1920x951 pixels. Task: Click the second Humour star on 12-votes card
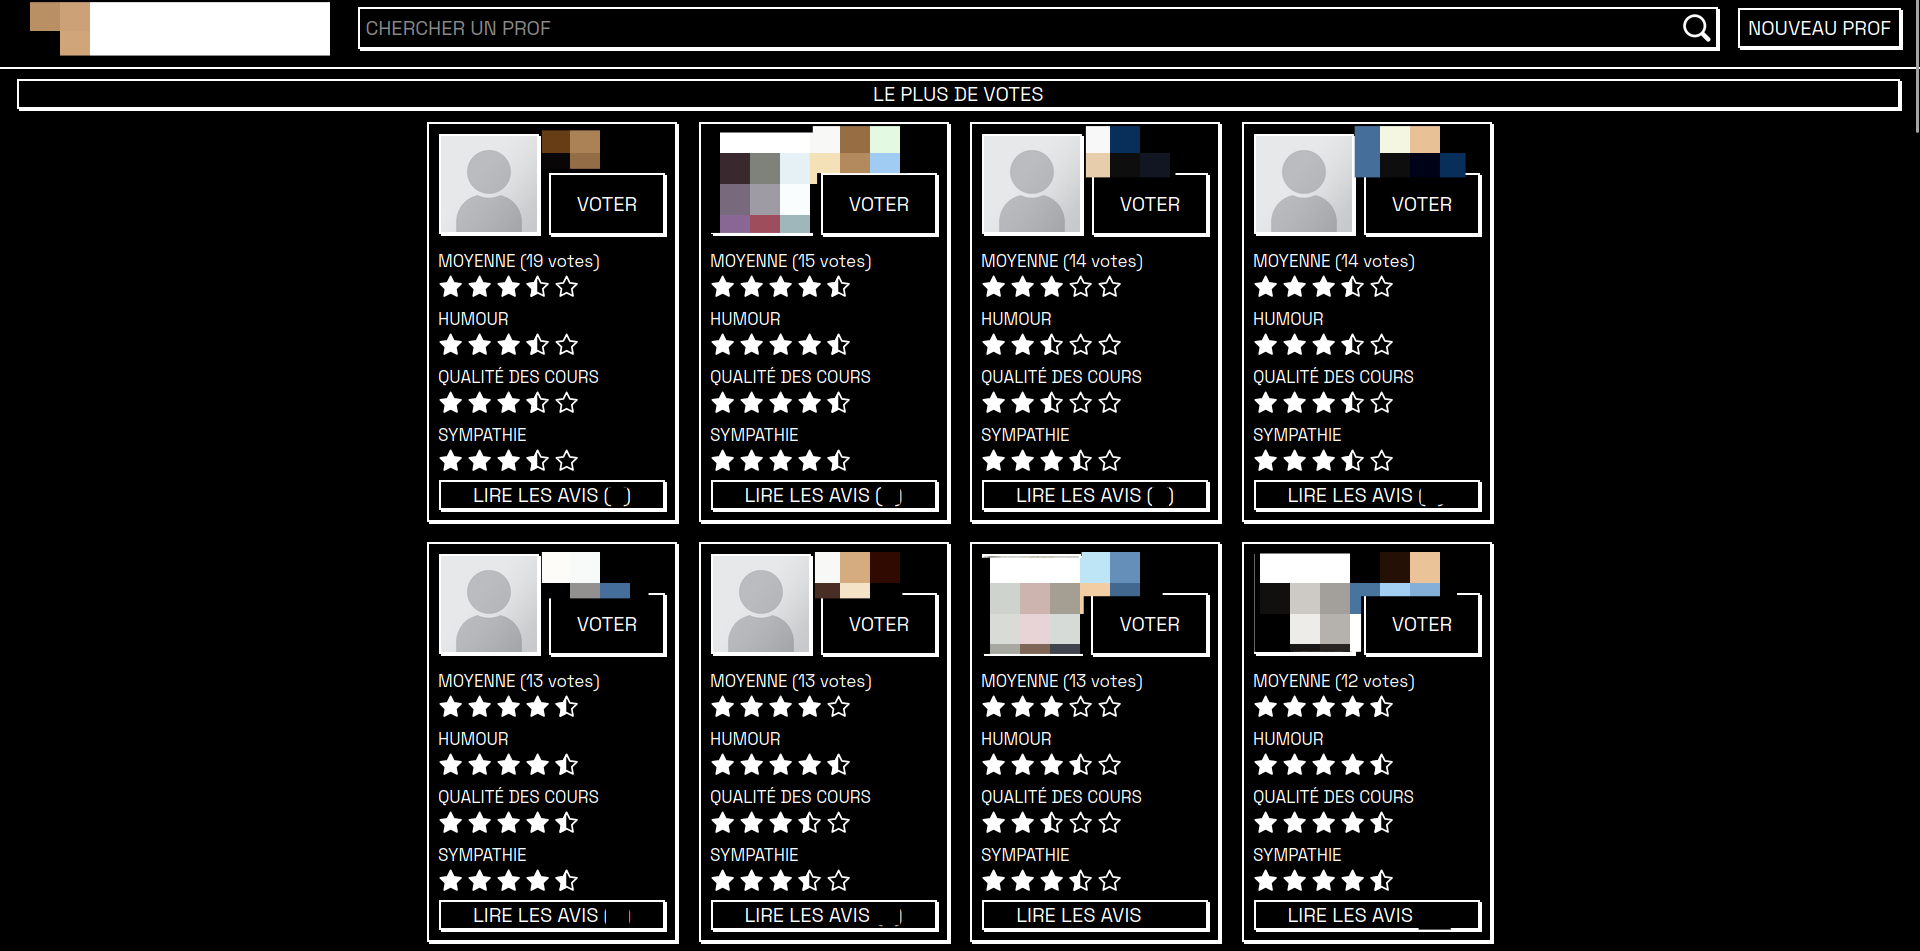(x=1295, y=765)
